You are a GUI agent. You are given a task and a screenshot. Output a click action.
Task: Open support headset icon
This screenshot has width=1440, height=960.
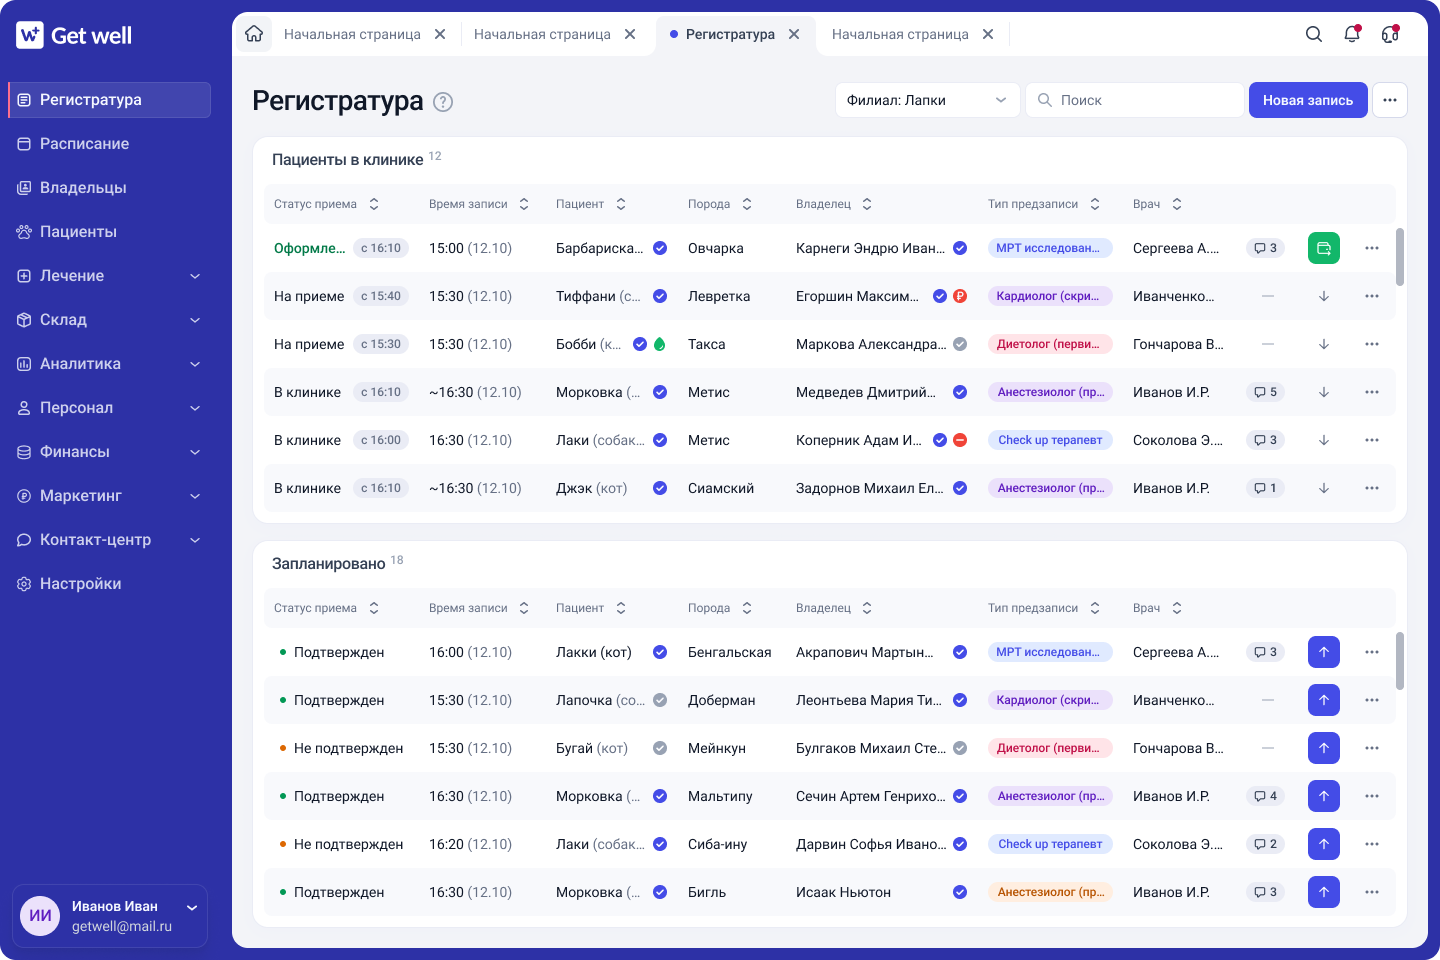click(1390, 34)
